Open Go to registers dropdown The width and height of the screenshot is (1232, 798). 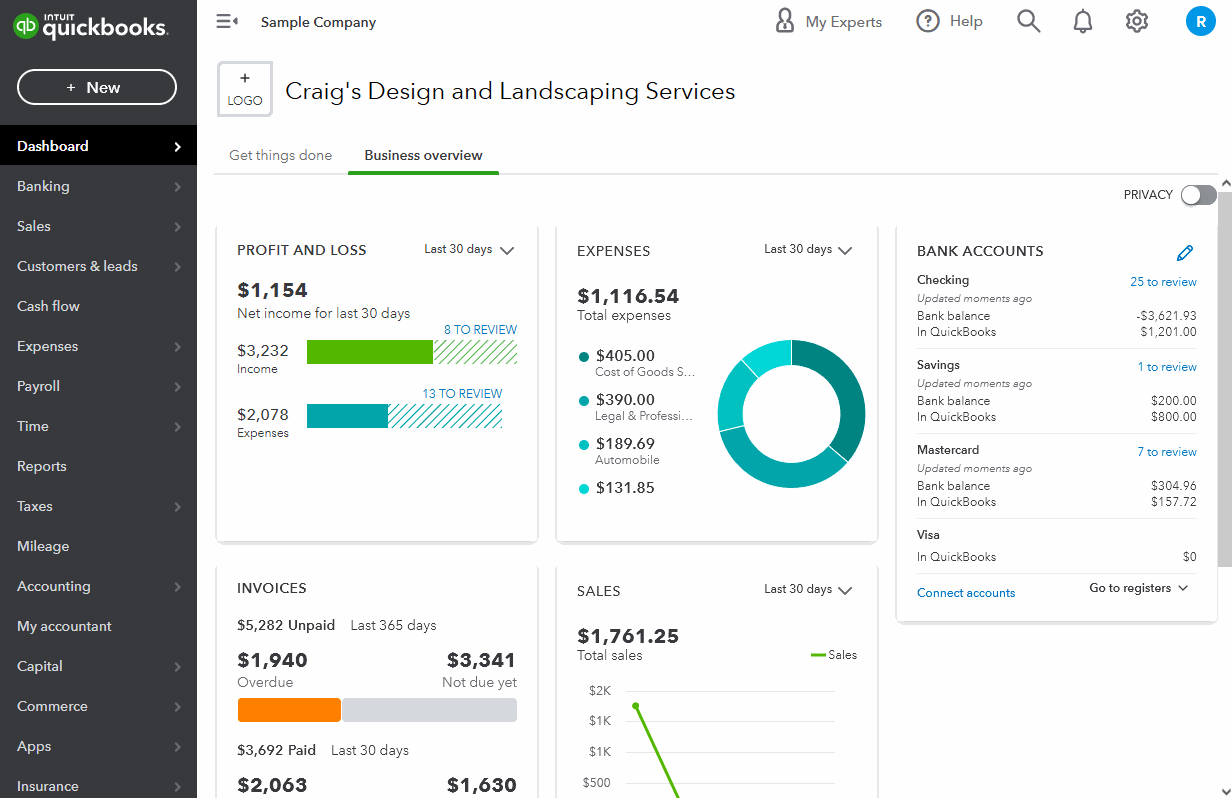click(x=1139, y=588)
